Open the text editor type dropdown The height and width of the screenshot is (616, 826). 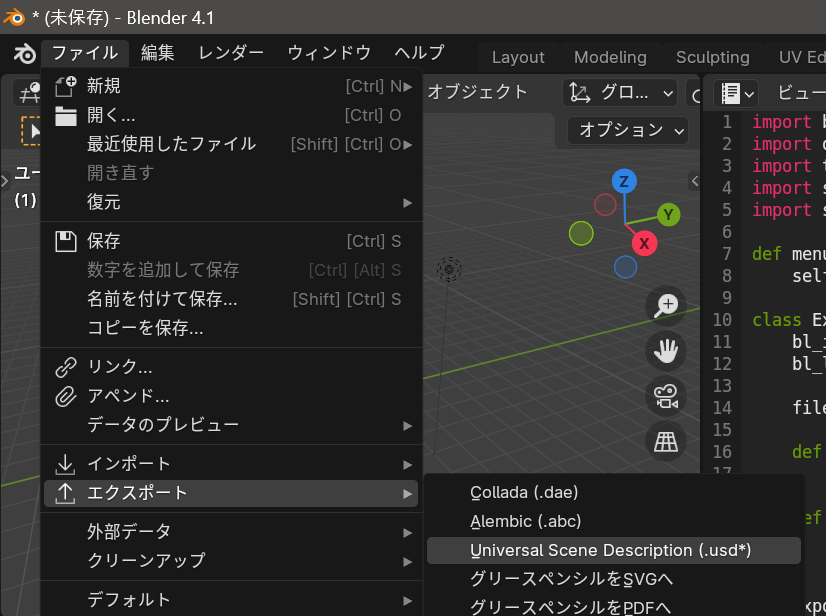point(736,95)
